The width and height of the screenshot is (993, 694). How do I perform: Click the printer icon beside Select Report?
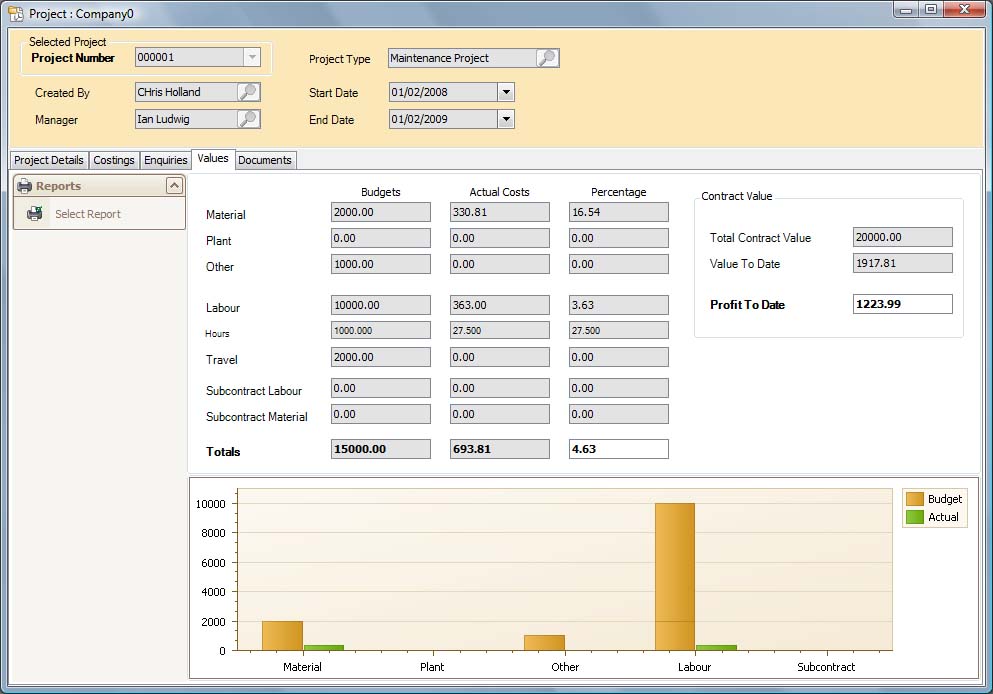(x=35, y=214)
